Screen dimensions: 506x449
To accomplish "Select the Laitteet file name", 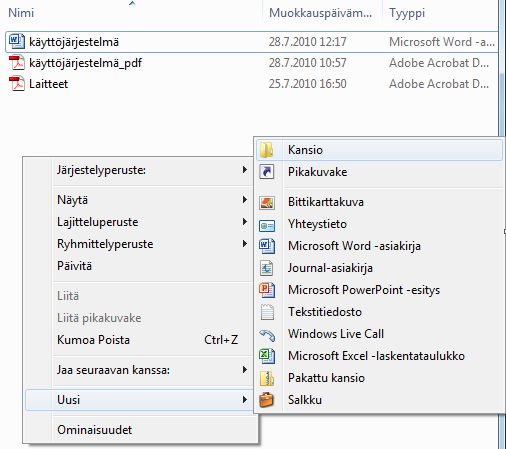I will coord(49,84).
